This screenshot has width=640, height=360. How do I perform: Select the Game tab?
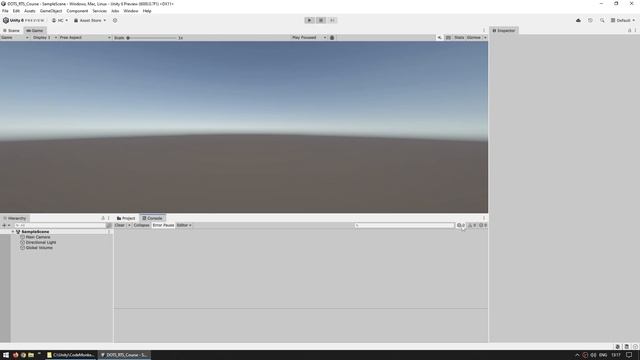pos(35,31)
